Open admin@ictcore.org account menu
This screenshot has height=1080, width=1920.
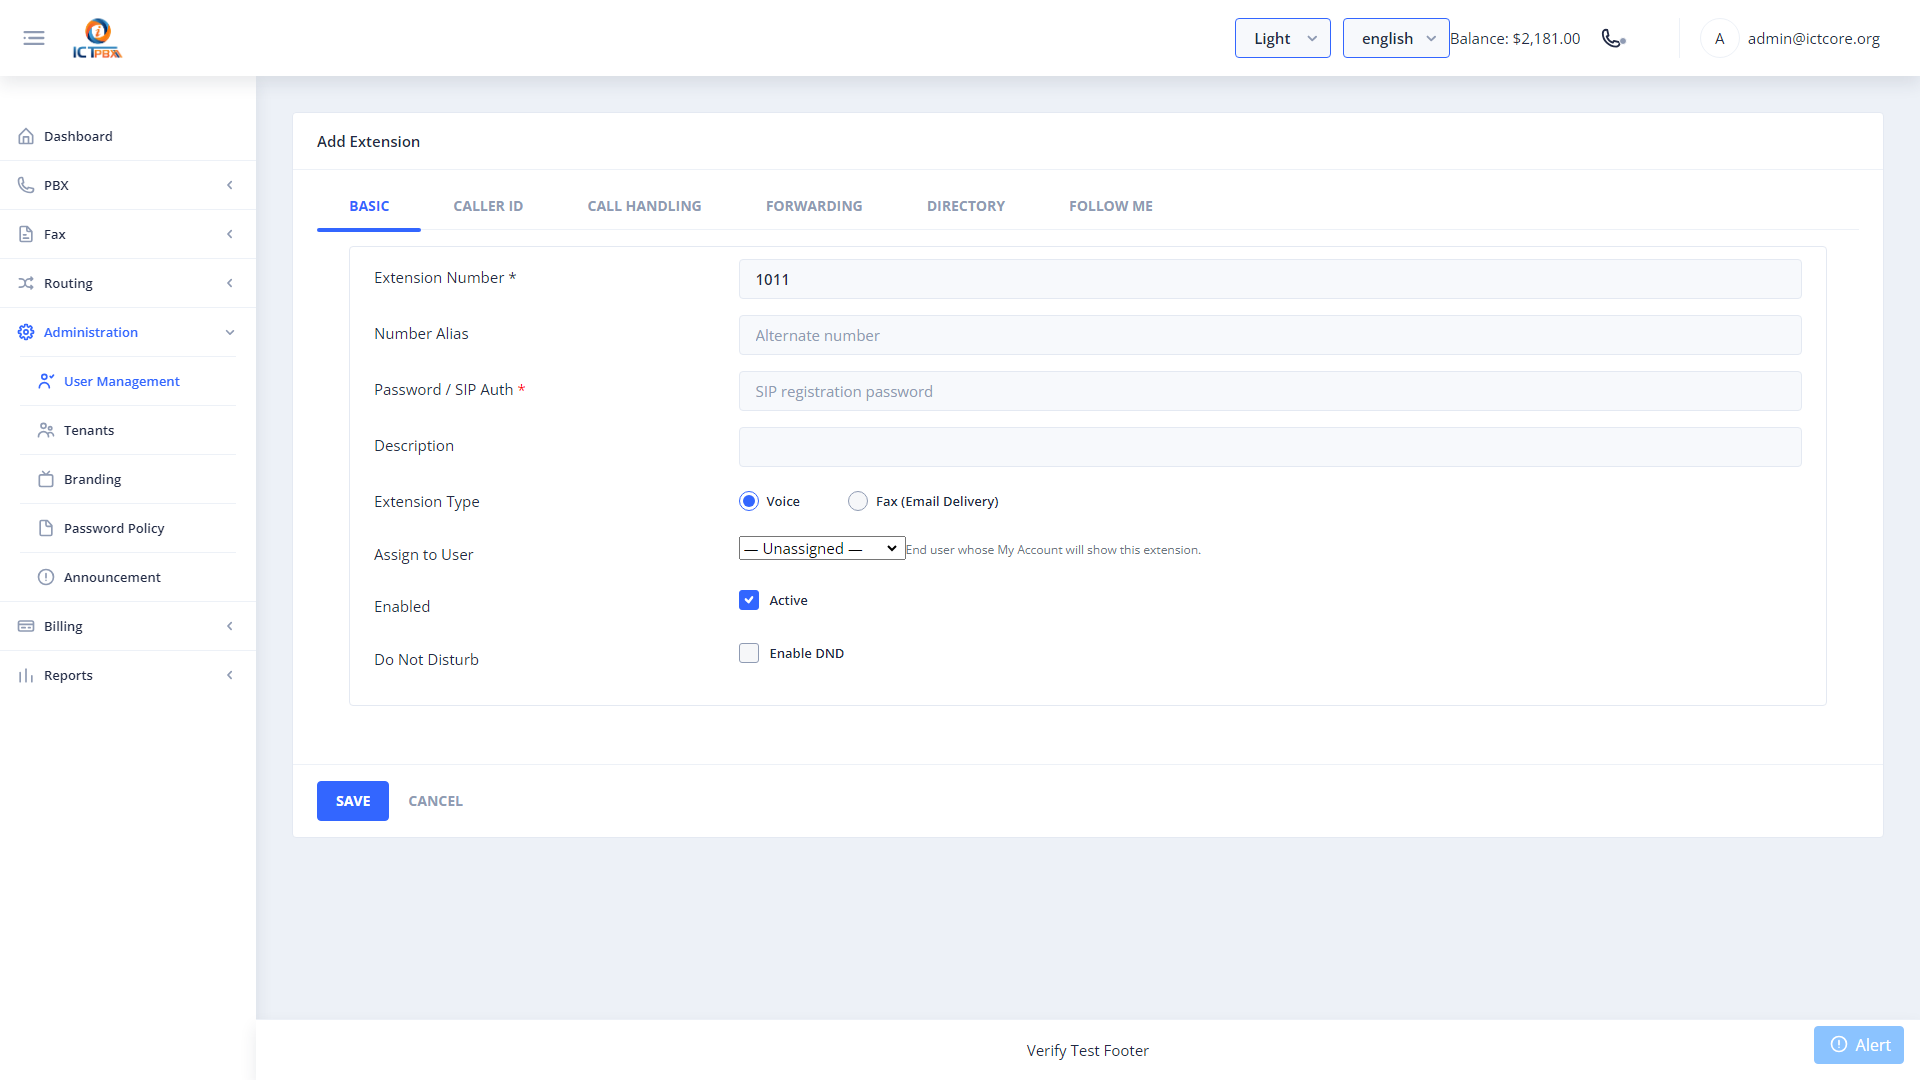click(1813, 38)
